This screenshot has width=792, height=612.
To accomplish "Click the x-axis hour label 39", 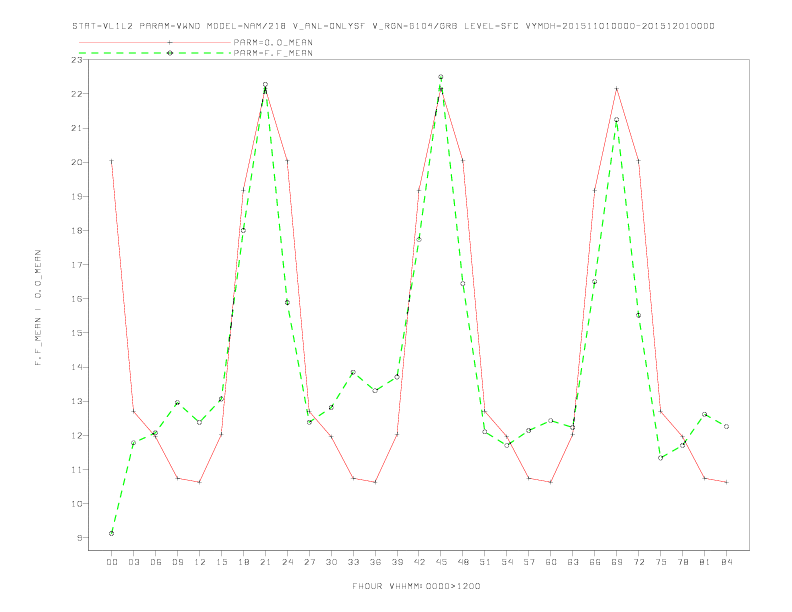I will 397,562.
